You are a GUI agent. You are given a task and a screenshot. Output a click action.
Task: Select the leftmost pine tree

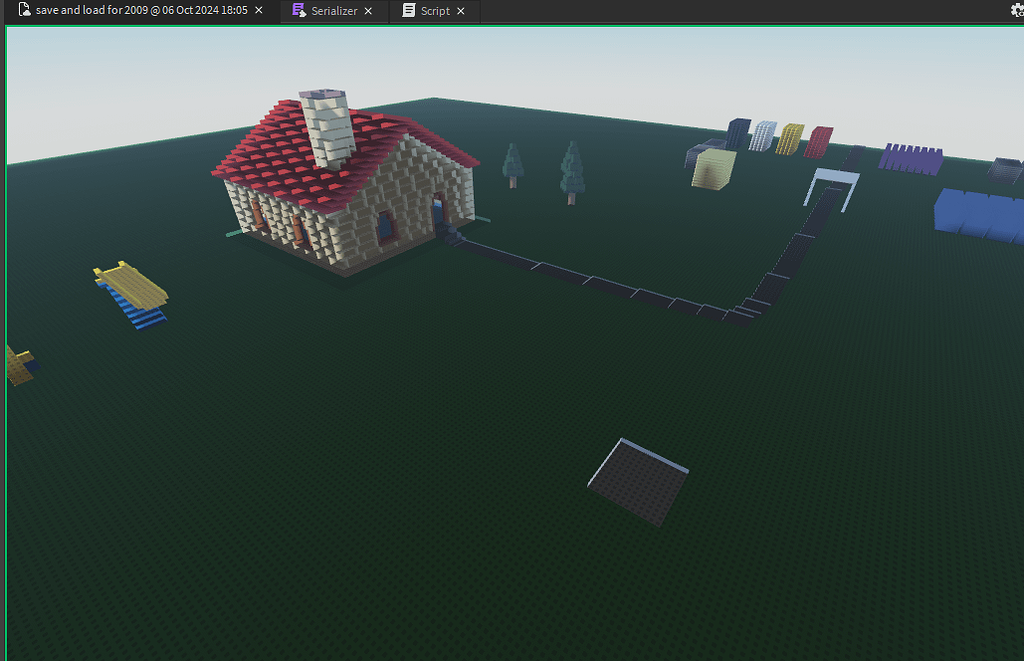[513, 165]
